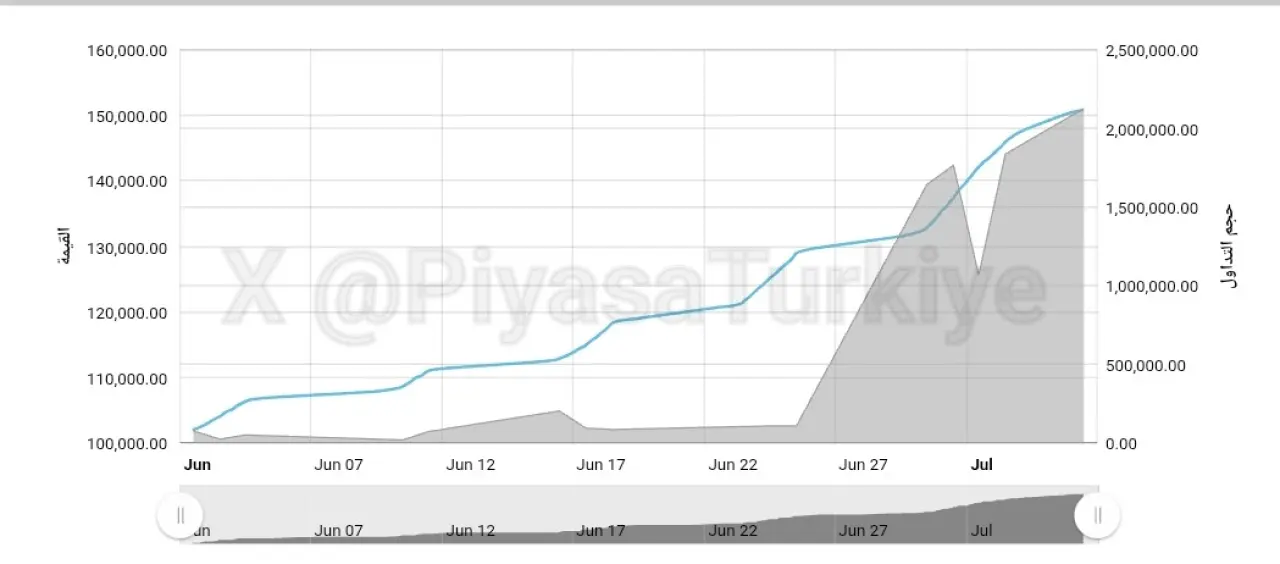This screenshot has width=1280, height=564.
Task: Click the "Jun 22" x-axis date label
Action: click(x=733, y=464)
